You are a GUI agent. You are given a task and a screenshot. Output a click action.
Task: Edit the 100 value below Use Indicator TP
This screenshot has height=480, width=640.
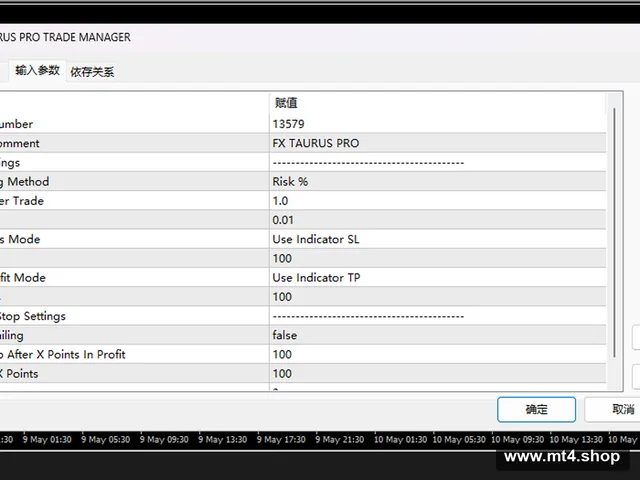[438, 297]
